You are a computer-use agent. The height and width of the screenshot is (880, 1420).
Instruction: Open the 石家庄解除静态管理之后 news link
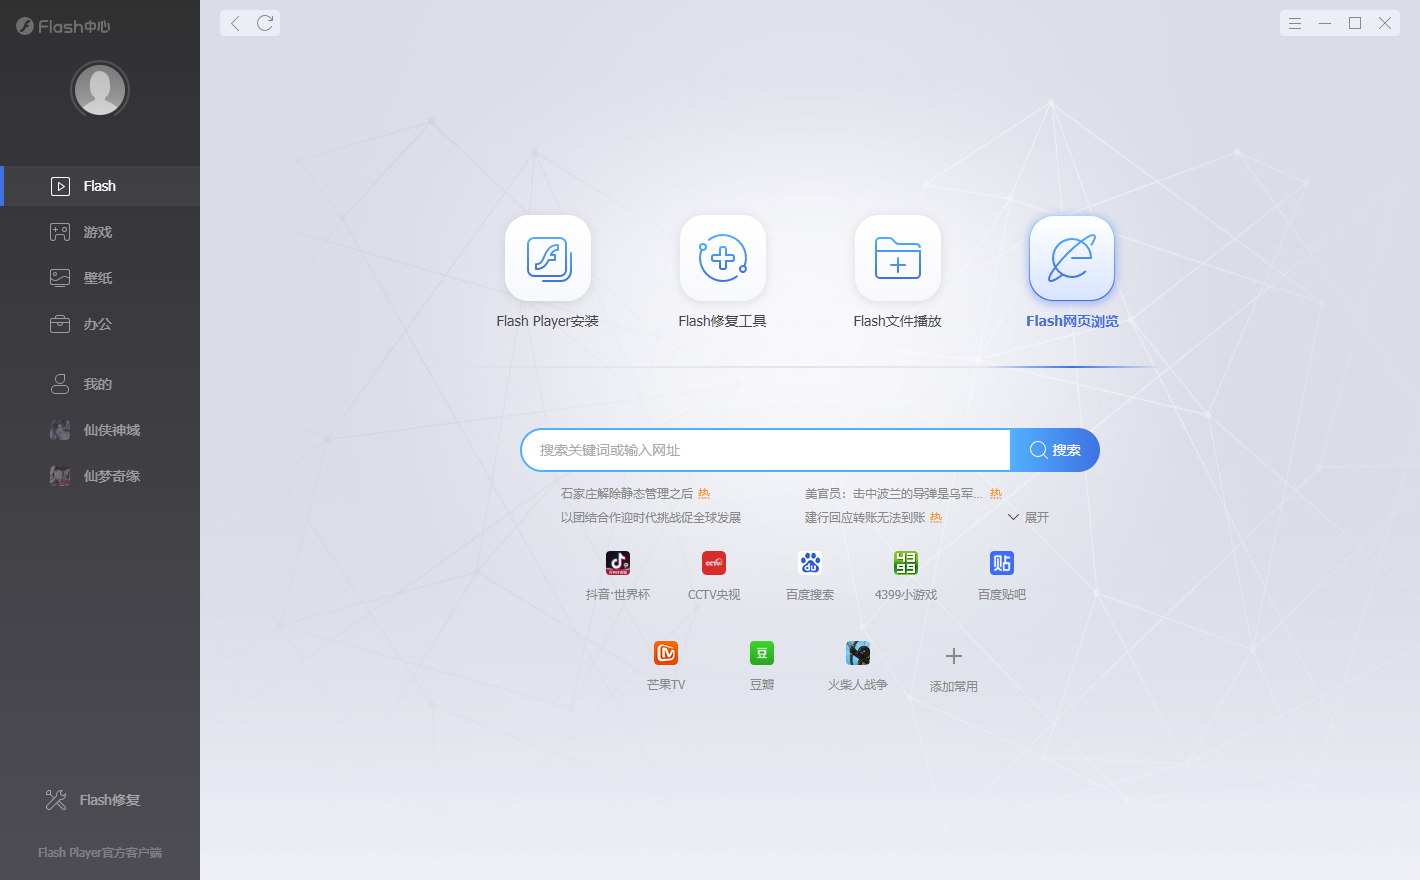pyautogui.click(x=625, y=493)
